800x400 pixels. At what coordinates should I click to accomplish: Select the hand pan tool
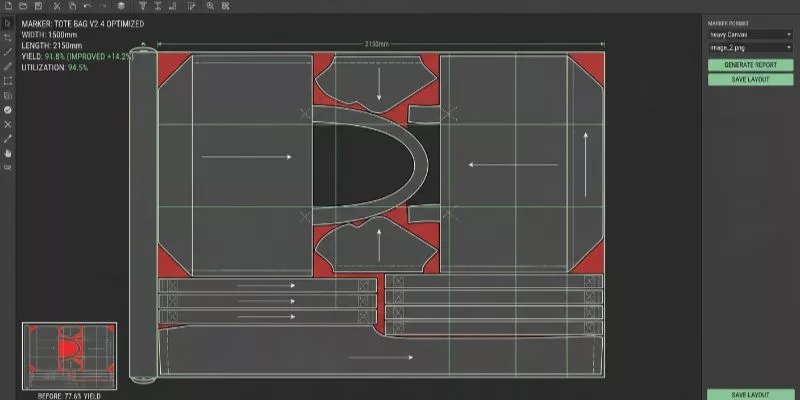pyautogui.click(x=8, y=153)
